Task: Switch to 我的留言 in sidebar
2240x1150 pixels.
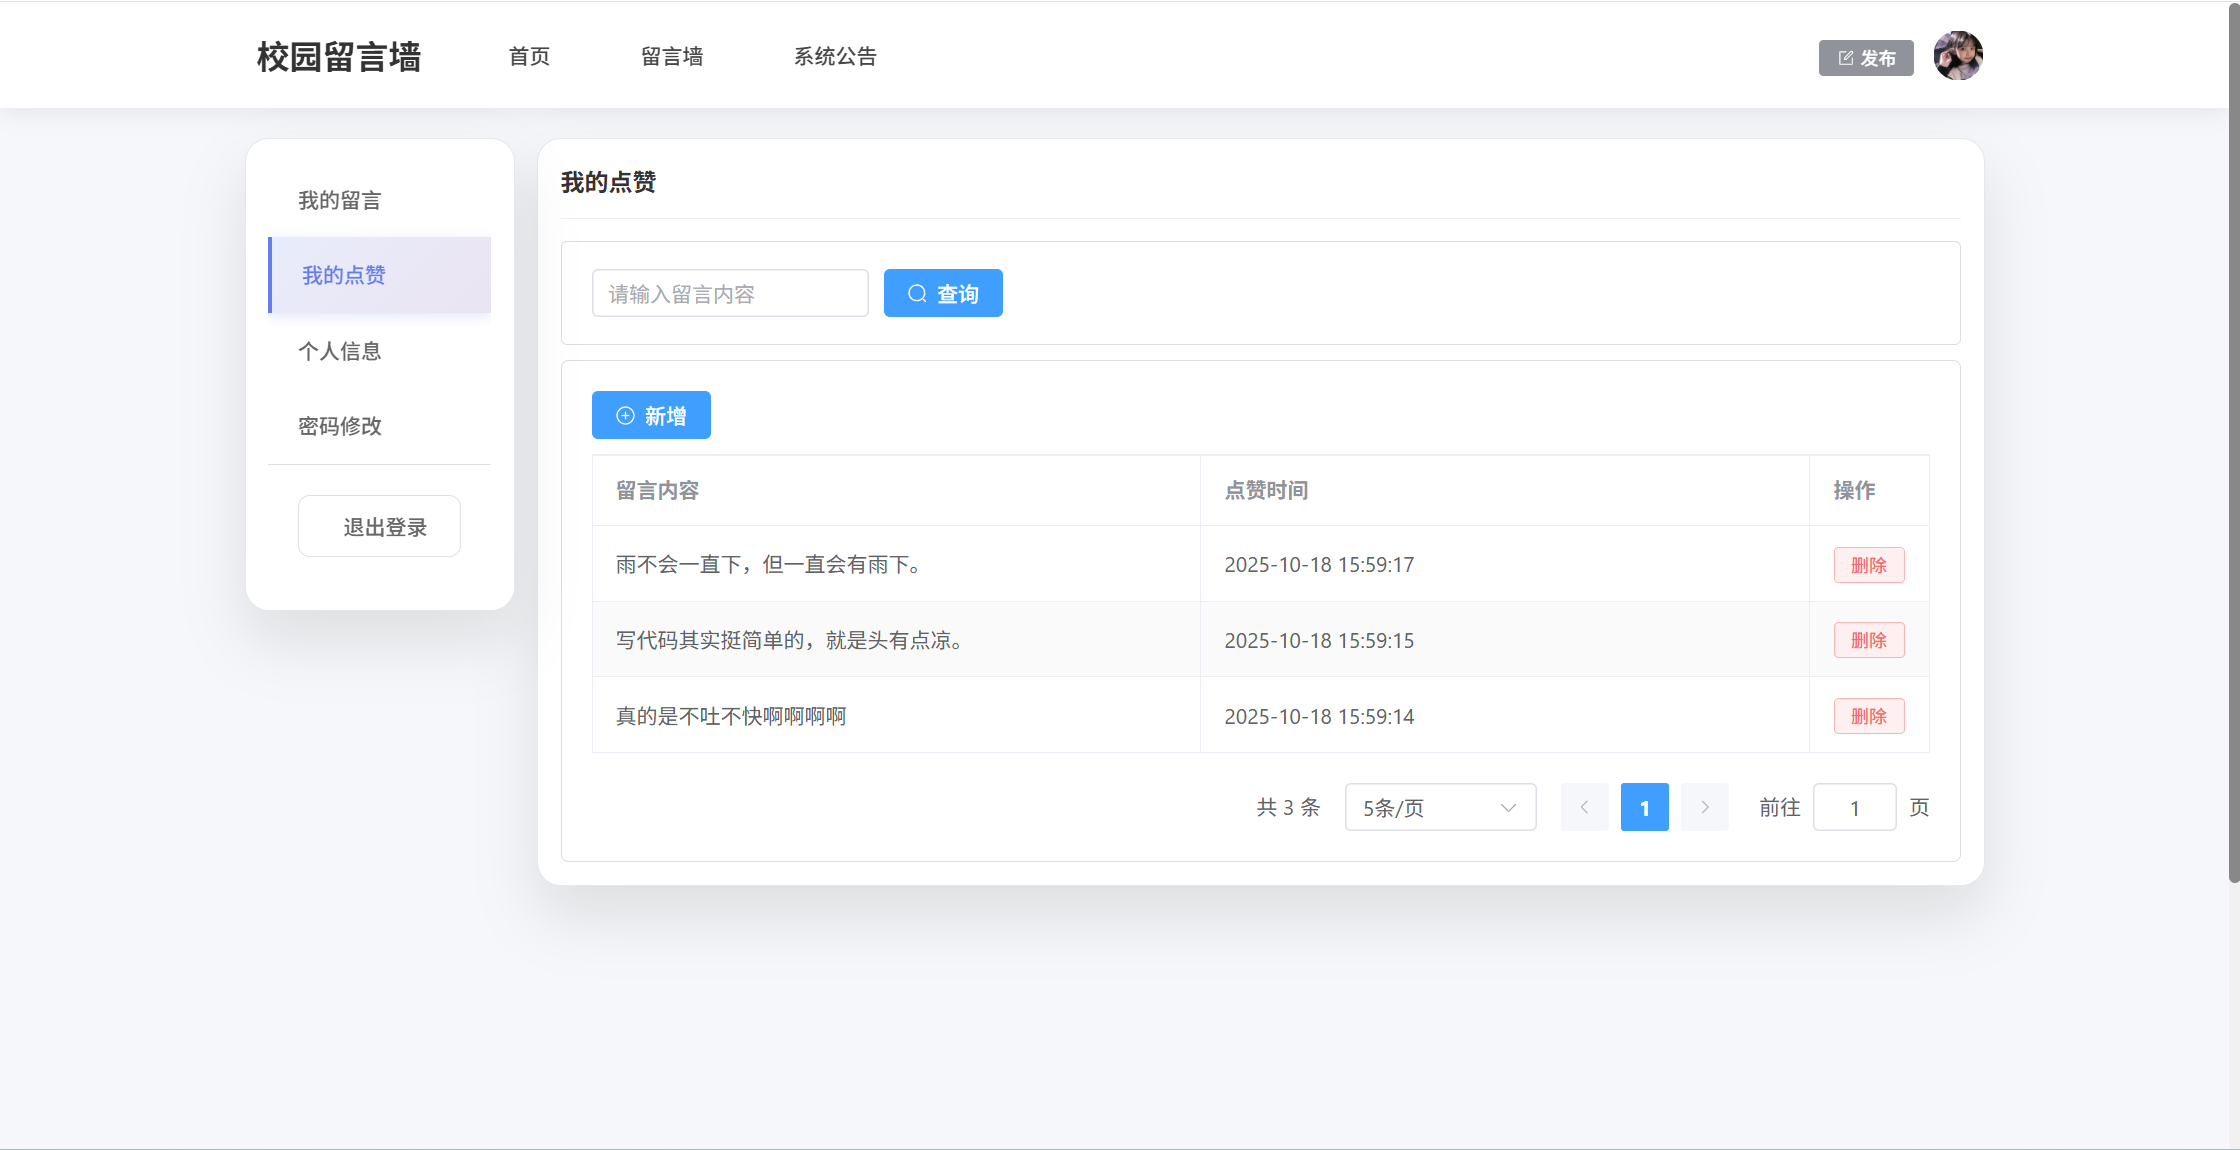Action: click(x=340, y=200)
